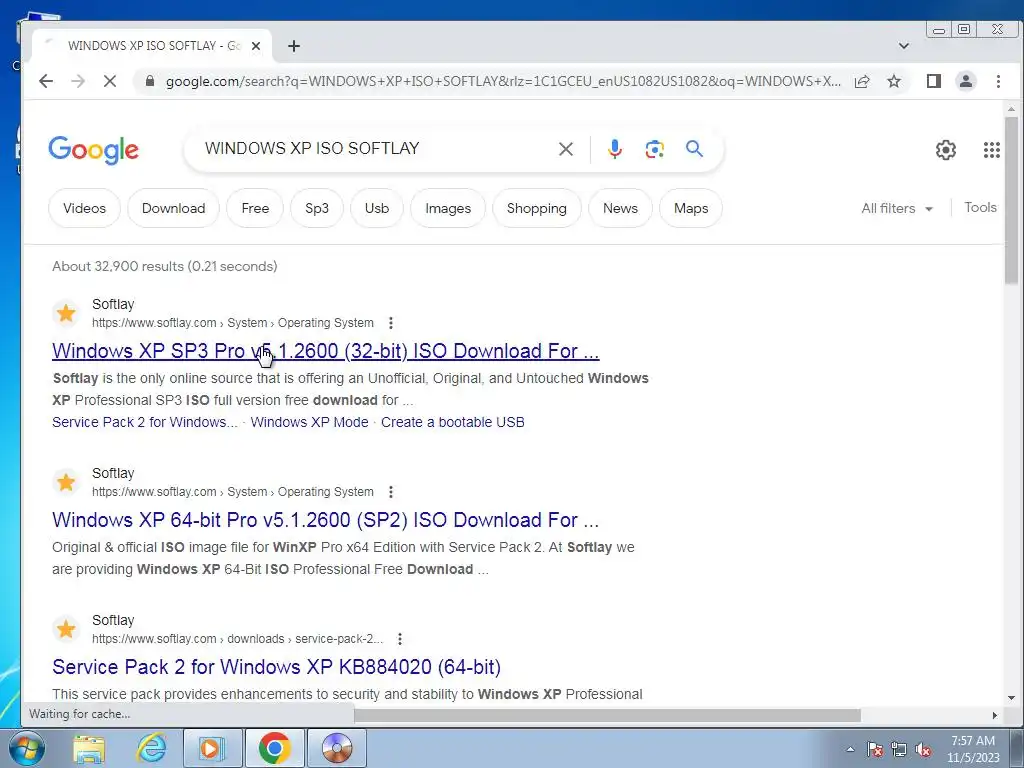Expand the All filters dropdown
The image size is (1024, 768).
[x=897, y=208]
